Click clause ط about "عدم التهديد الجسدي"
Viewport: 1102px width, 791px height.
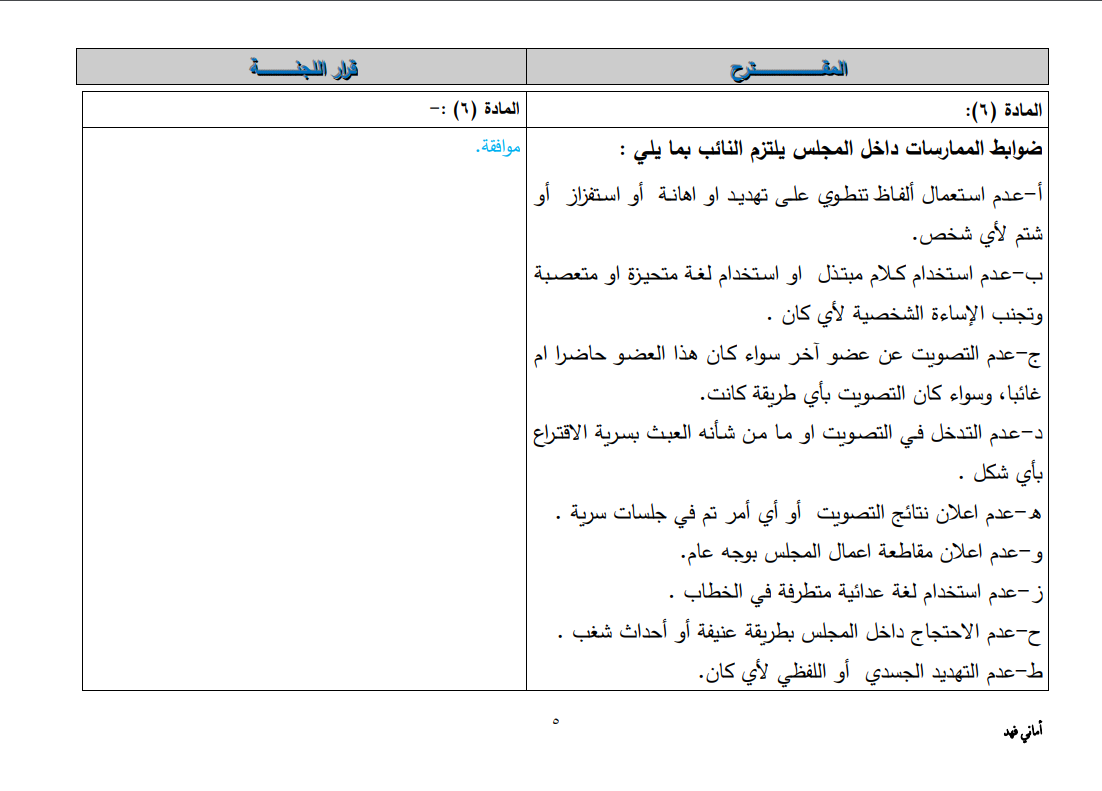[870, 672]
